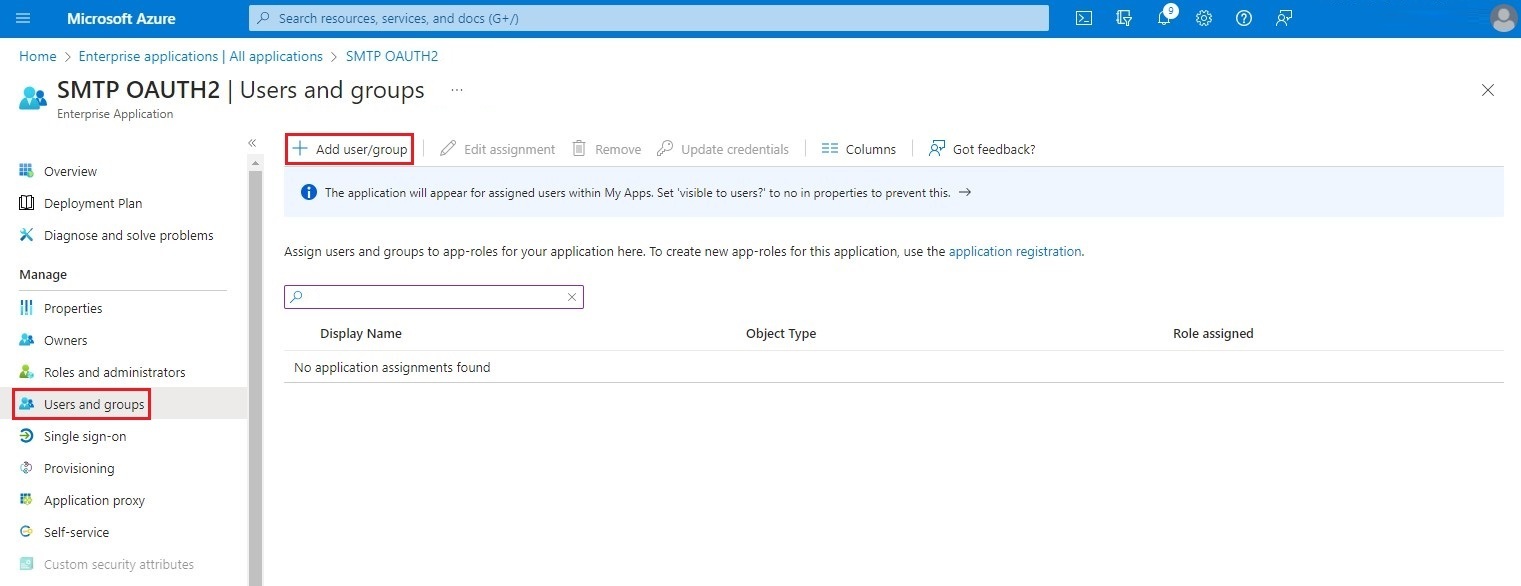Clear the search box with the X
Viewport: 1521px width, 586px height.
pyautogui.click(x=571, y=297)
